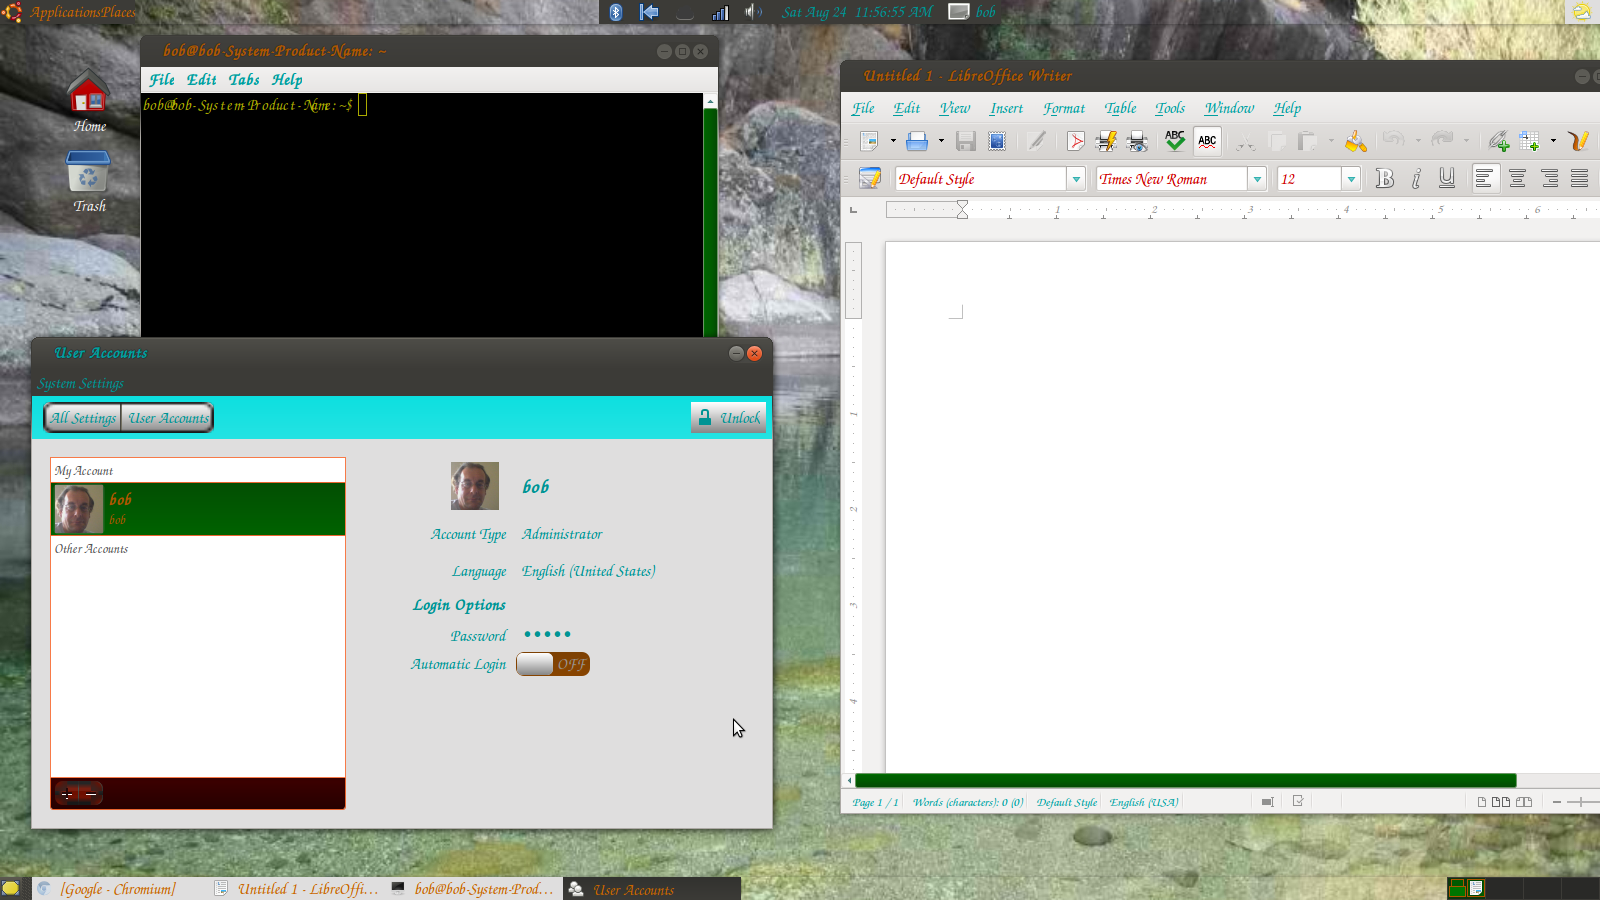
Task: Select book view layout in status bar
Action: [1524, 802]
